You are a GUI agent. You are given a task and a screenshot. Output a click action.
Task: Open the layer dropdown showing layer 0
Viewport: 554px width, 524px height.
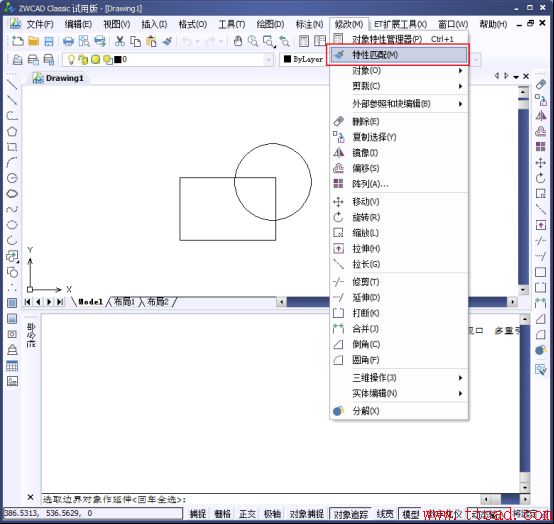(x=168, y=59)
